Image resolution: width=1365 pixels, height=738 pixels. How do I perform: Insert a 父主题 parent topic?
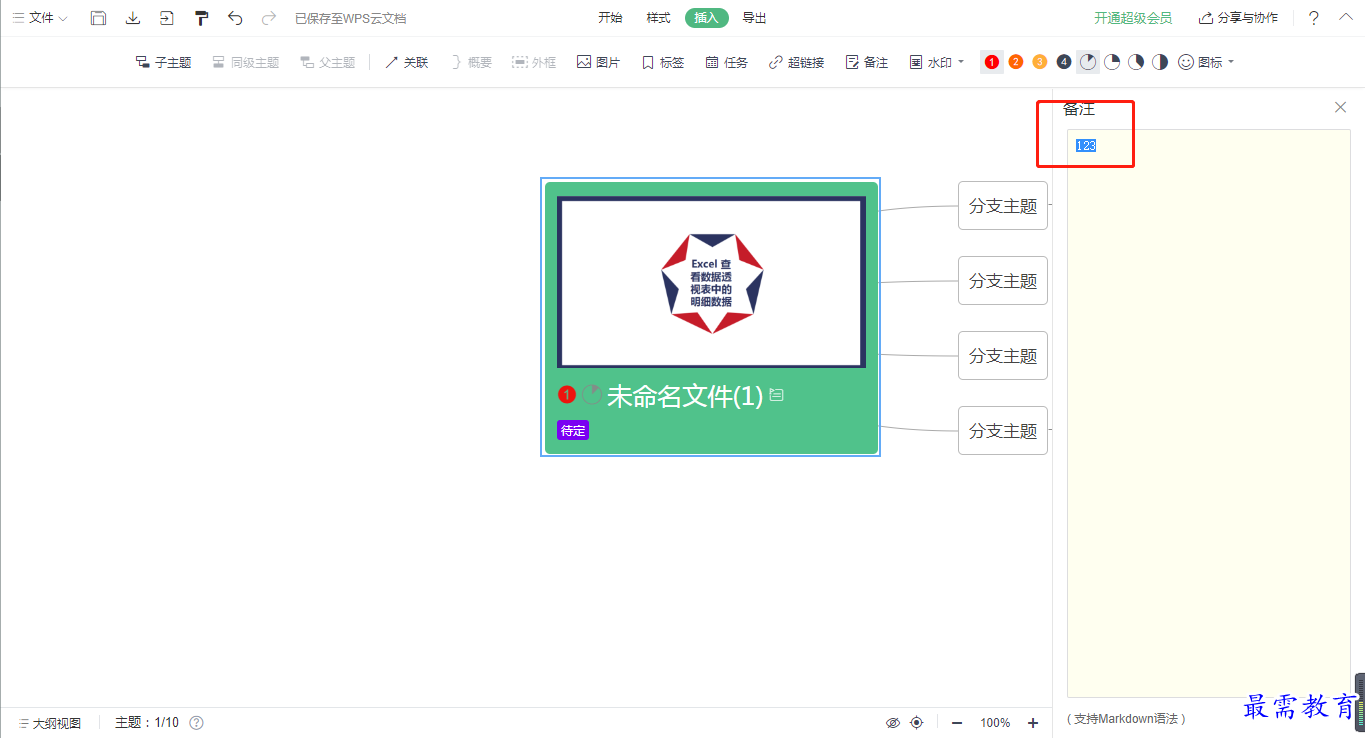(x=328, y=62)
